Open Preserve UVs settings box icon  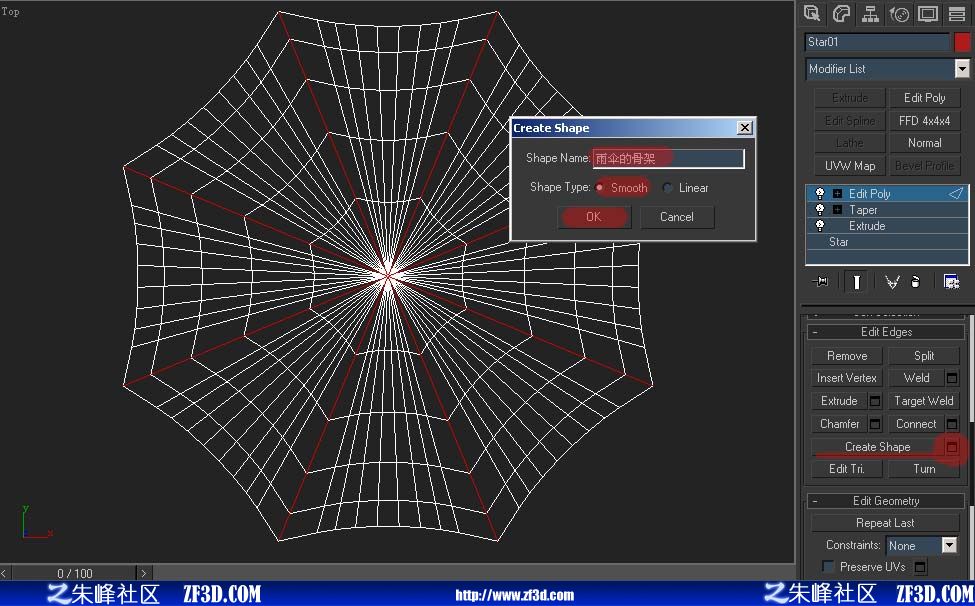point(921,567)
